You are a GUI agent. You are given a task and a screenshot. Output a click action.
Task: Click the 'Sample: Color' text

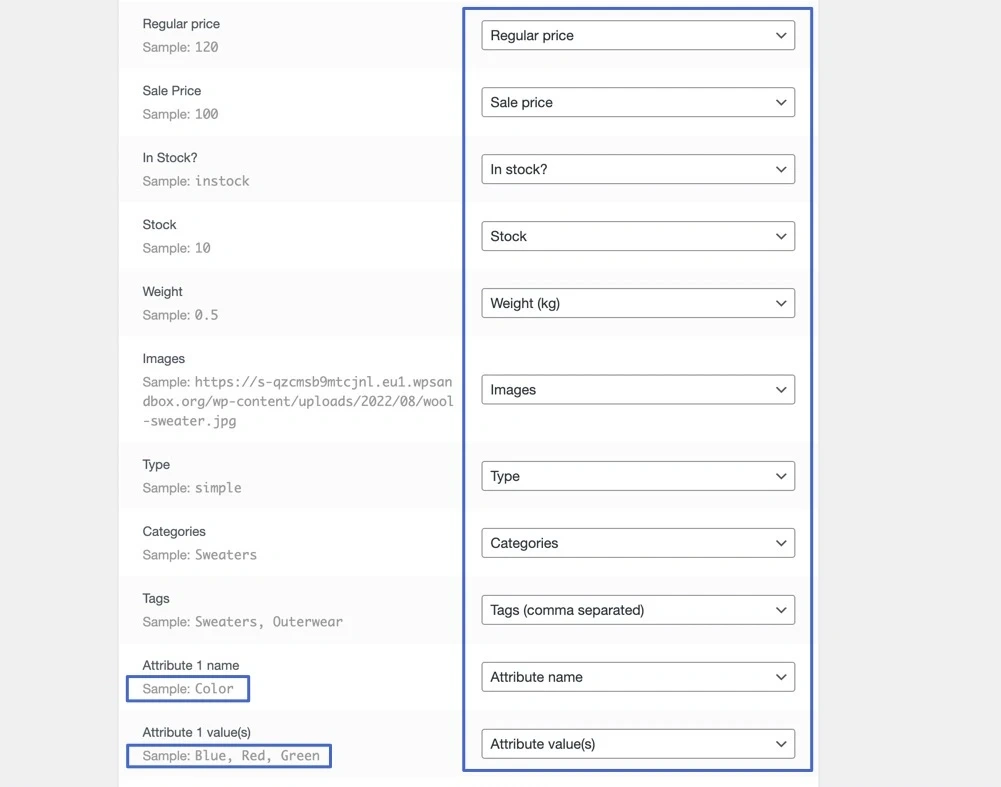pyautogui.click(x=188, y=689)
